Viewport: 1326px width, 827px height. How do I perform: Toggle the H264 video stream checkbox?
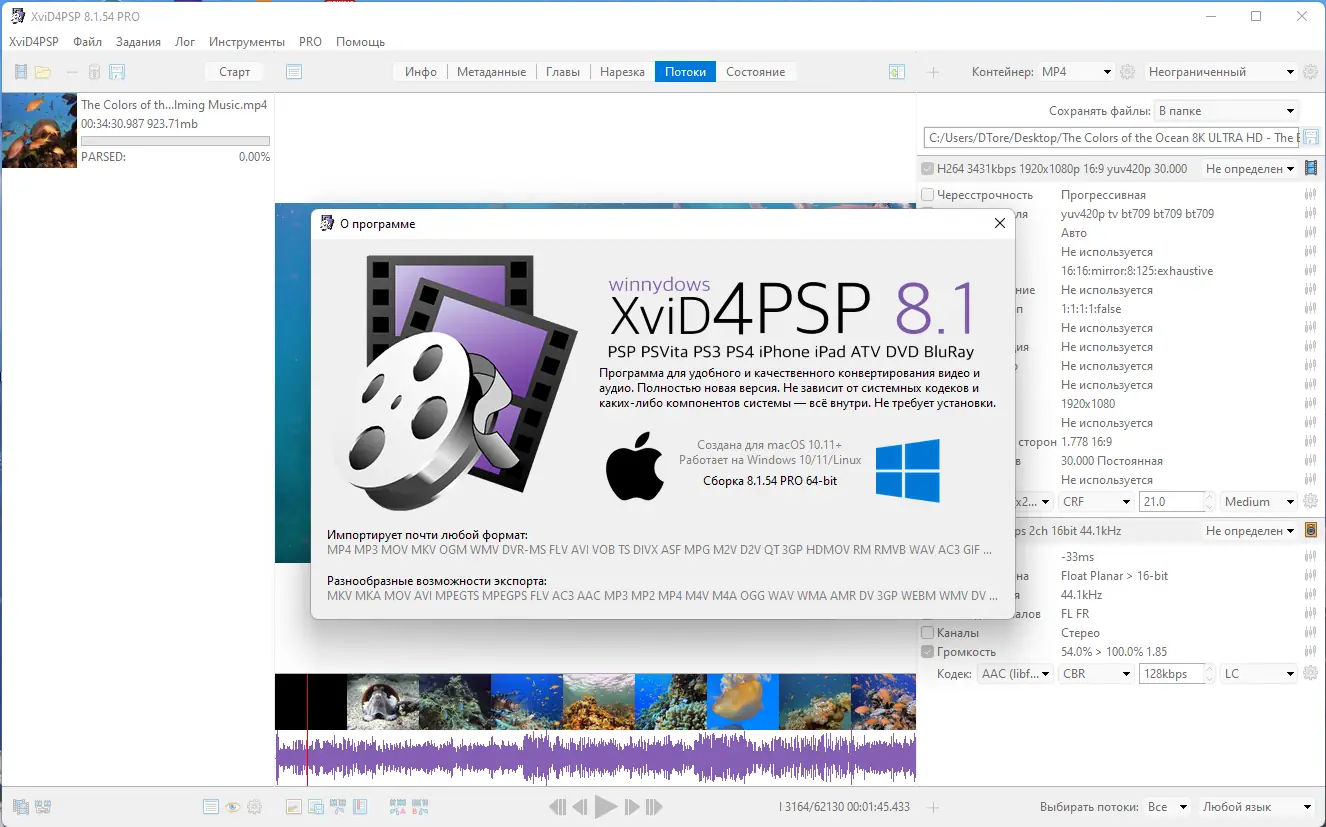[928, 169]
